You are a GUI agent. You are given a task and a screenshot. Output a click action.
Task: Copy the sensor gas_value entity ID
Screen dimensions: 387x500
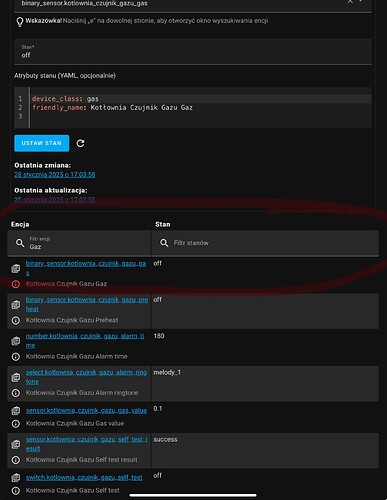point(16,411)
